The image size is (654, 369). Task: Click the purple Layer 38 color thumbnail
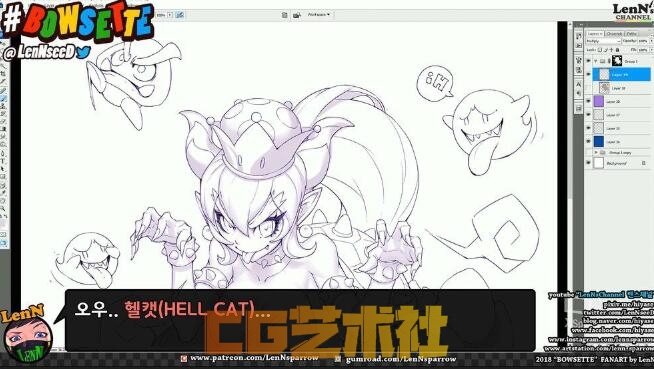click(x=599, y=101)
